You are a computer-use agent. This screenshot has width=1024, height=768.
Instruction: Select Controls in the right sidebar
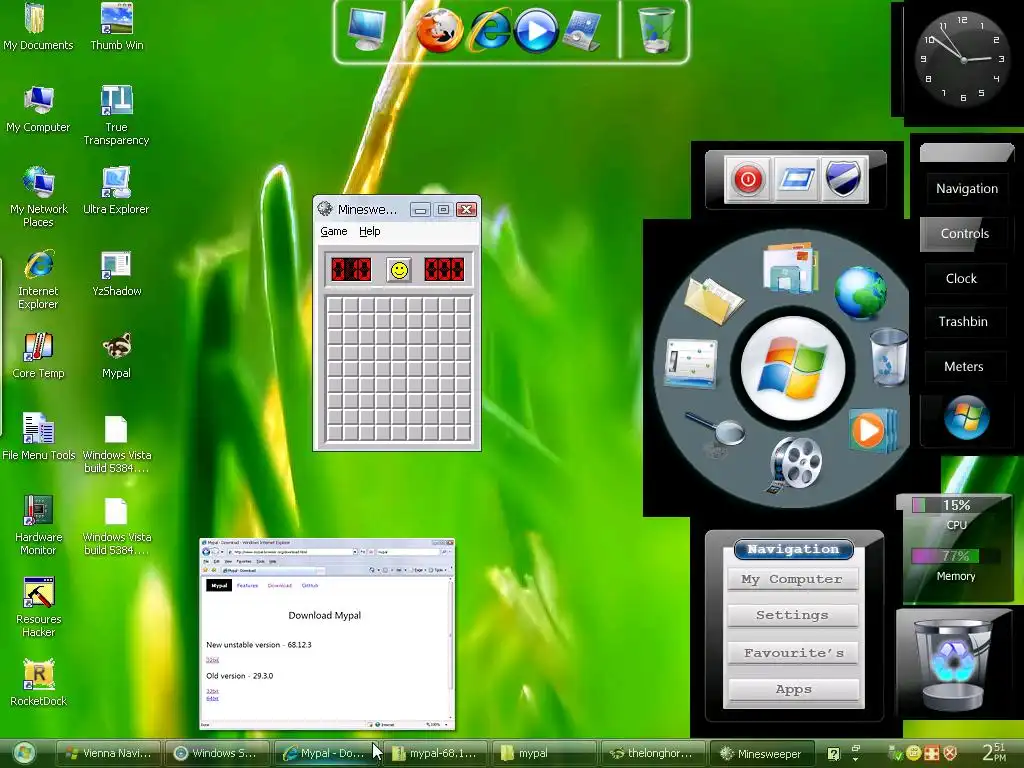pos(964,234)
